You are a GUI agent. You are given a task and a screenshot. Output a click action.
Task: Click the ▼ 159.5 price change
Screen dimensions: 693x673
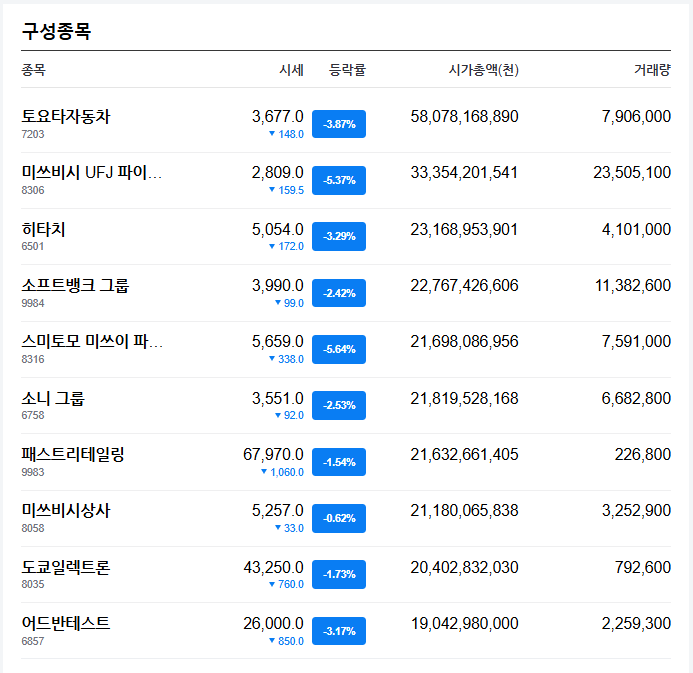point(286,190)
